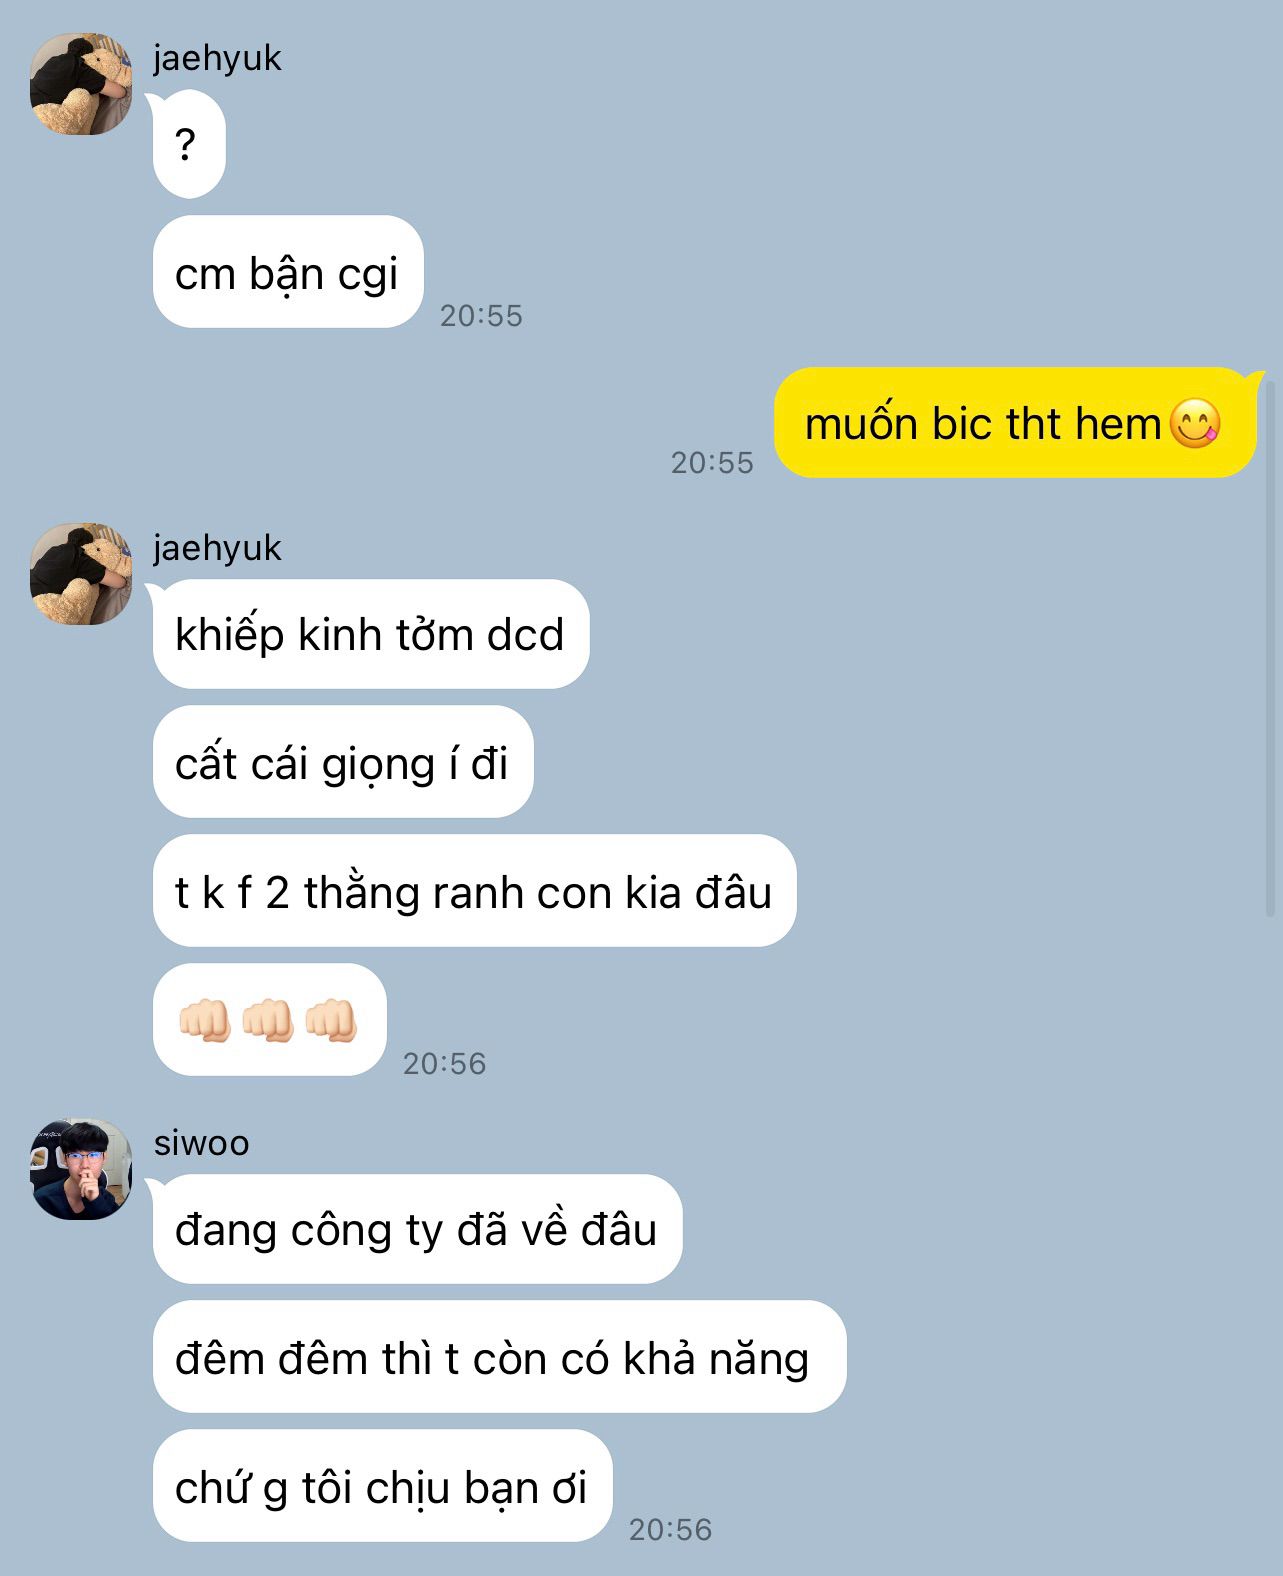Viewport: 1283px width, 1576px height.
Task: Tap the jaehyuk name at top
Action: 217,58
